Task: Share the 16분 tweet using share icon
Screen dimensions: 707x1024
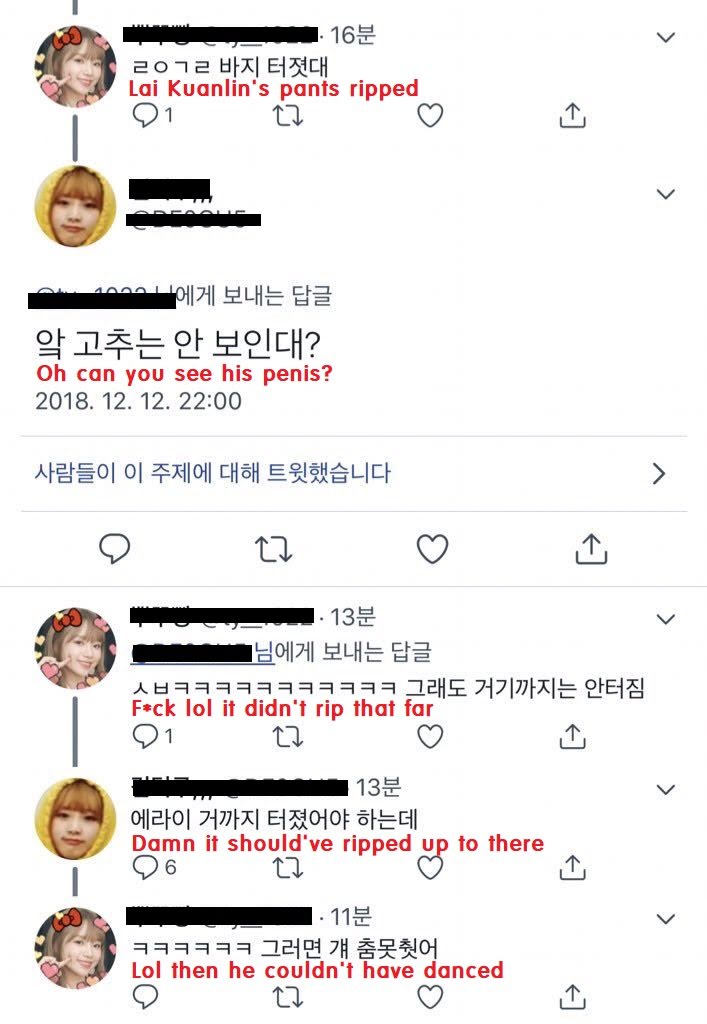Action: (x=572, y=116)
